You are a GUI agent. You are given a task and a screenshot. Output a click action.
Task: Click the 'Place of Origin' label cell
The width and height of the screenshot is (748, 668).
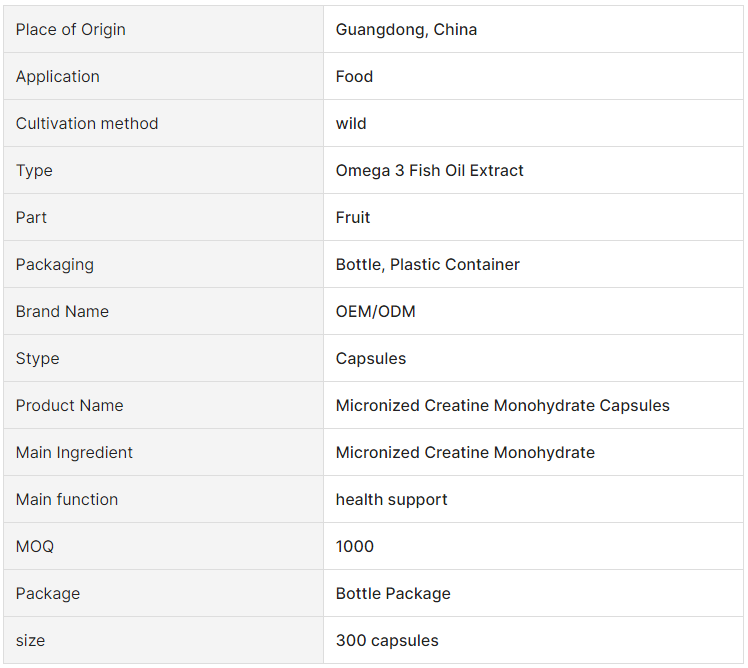[163, 29]
